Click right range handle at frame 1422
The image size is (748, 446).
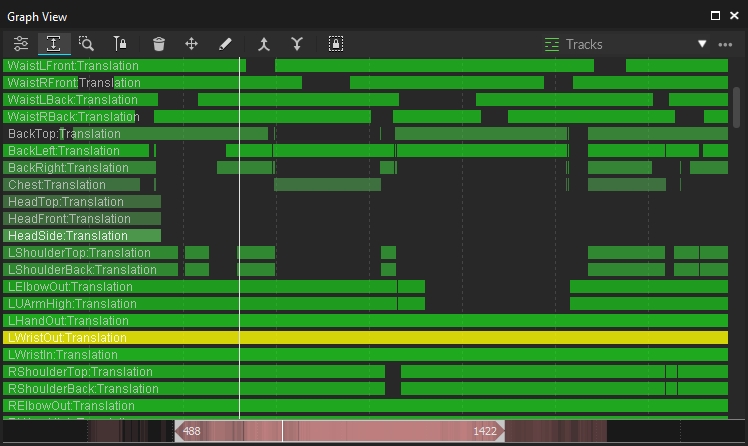coord(500,431)
